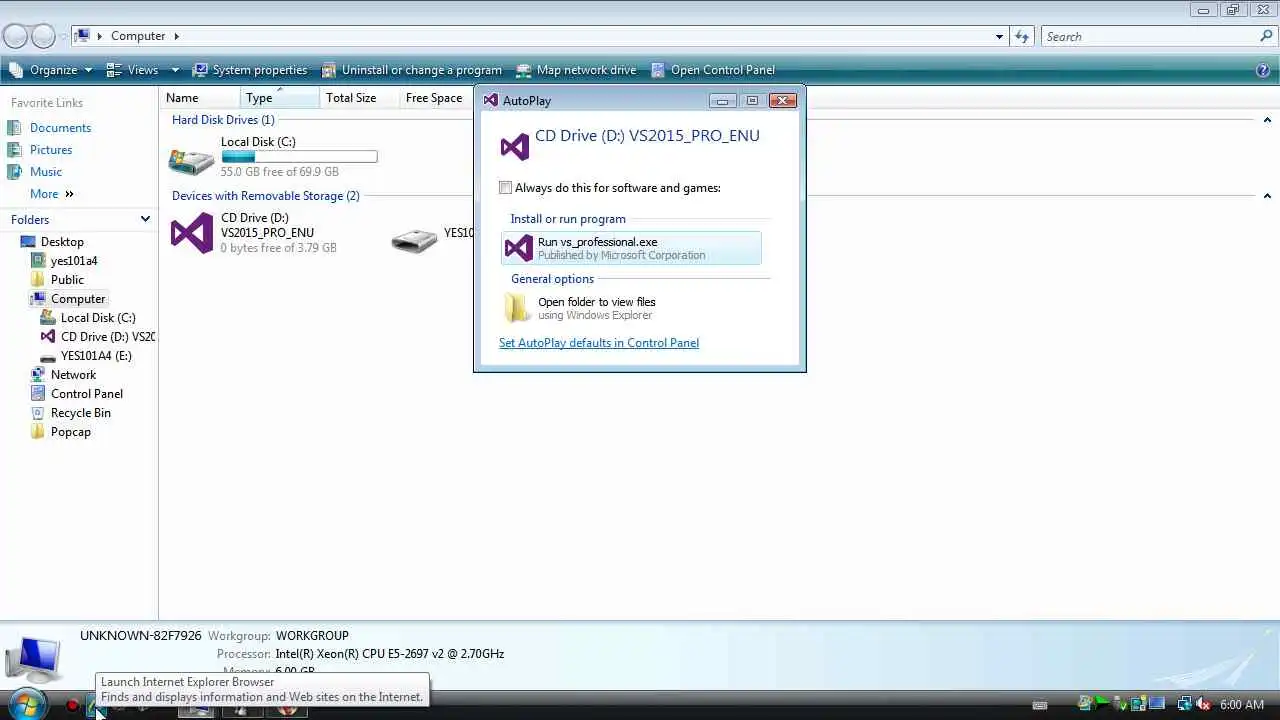Click the Forward navigation button
This screenshot has height=720, width=1280.
pyautogui.click(x=43, y=36)
